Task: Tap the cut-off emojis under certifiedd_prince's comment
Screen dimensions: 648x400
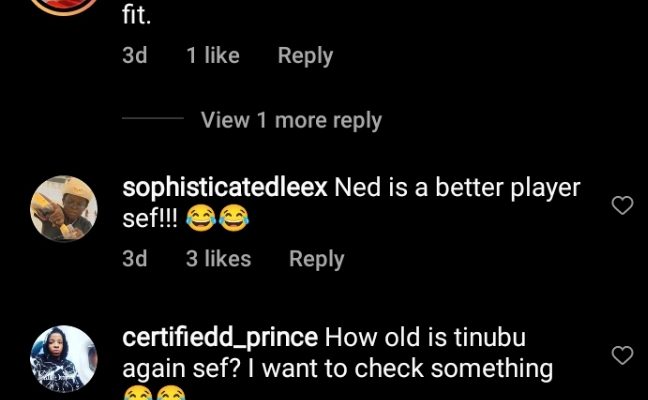Action: 155,394
